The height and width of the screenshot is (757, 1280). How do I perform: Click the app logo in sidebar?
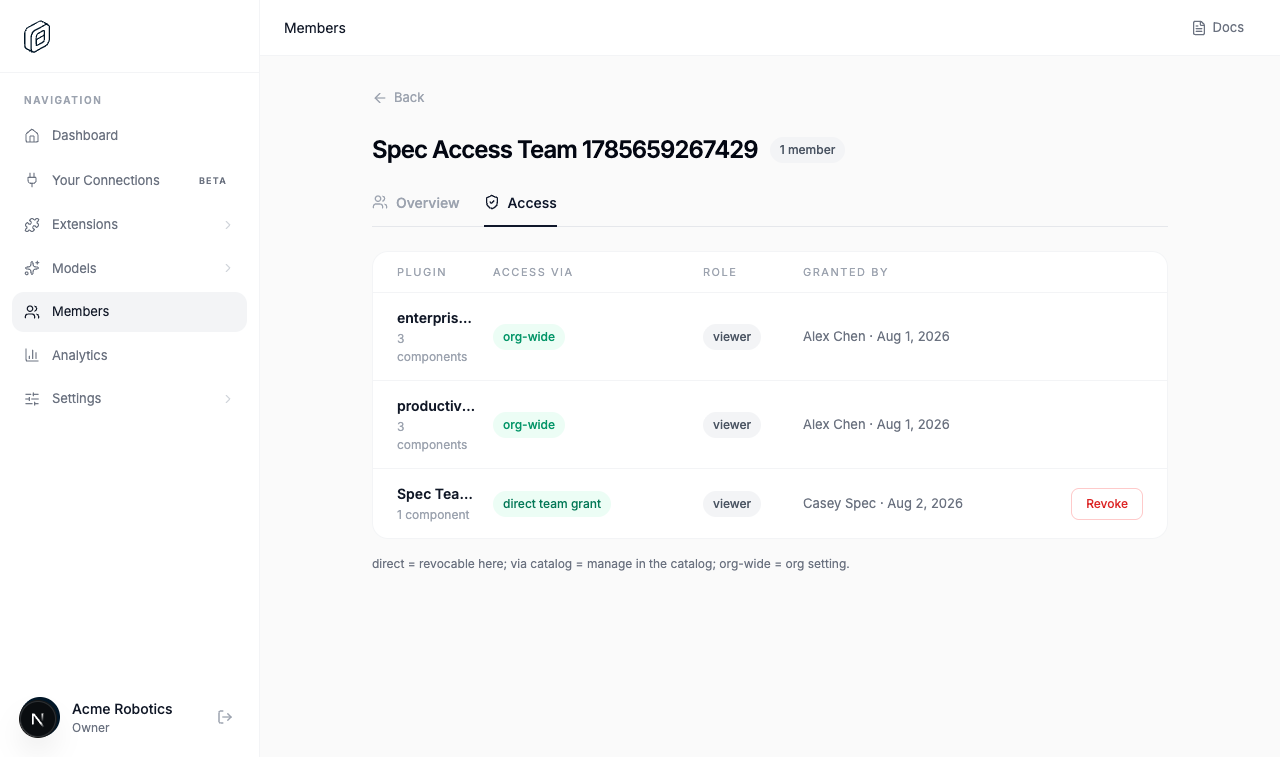[x=37, y=37]
